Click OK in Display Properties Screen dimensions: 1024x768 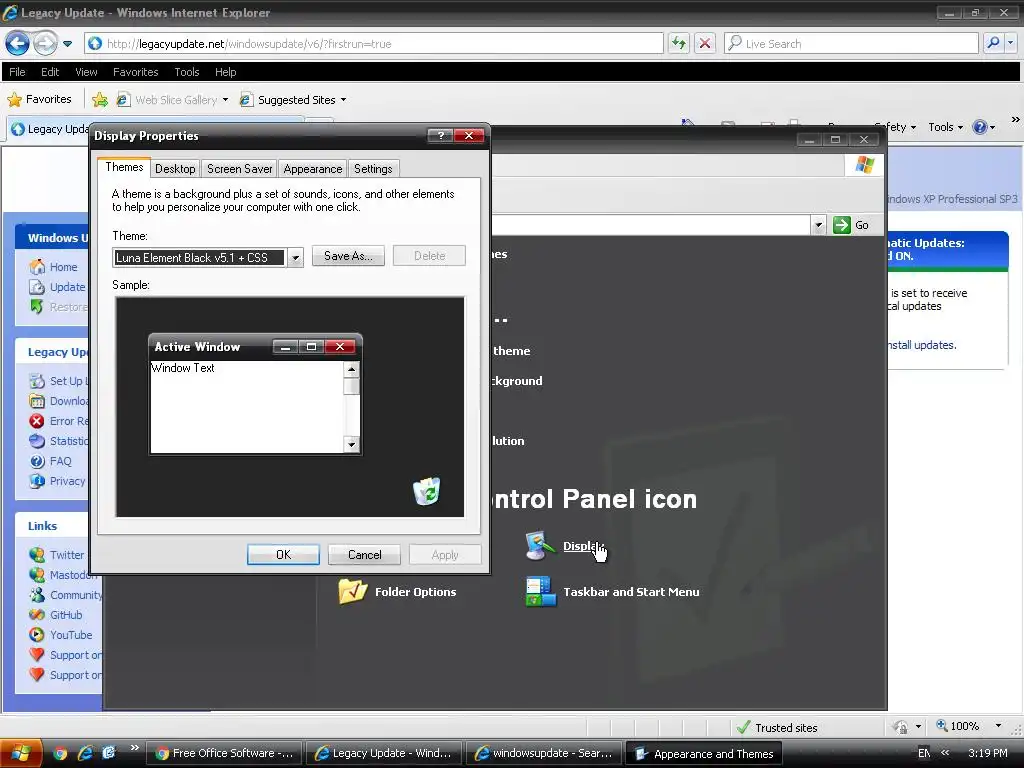(x=283, y=554)
